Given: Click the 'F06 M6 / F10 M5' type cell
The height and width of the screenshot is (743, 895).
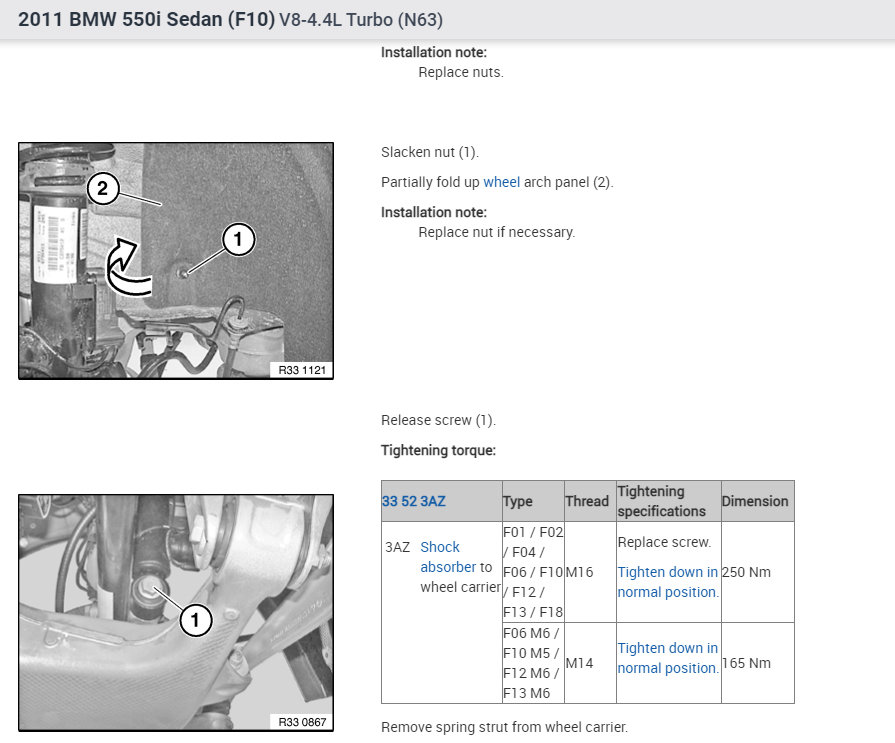Looking at the screenshot, I should [531, 663].
